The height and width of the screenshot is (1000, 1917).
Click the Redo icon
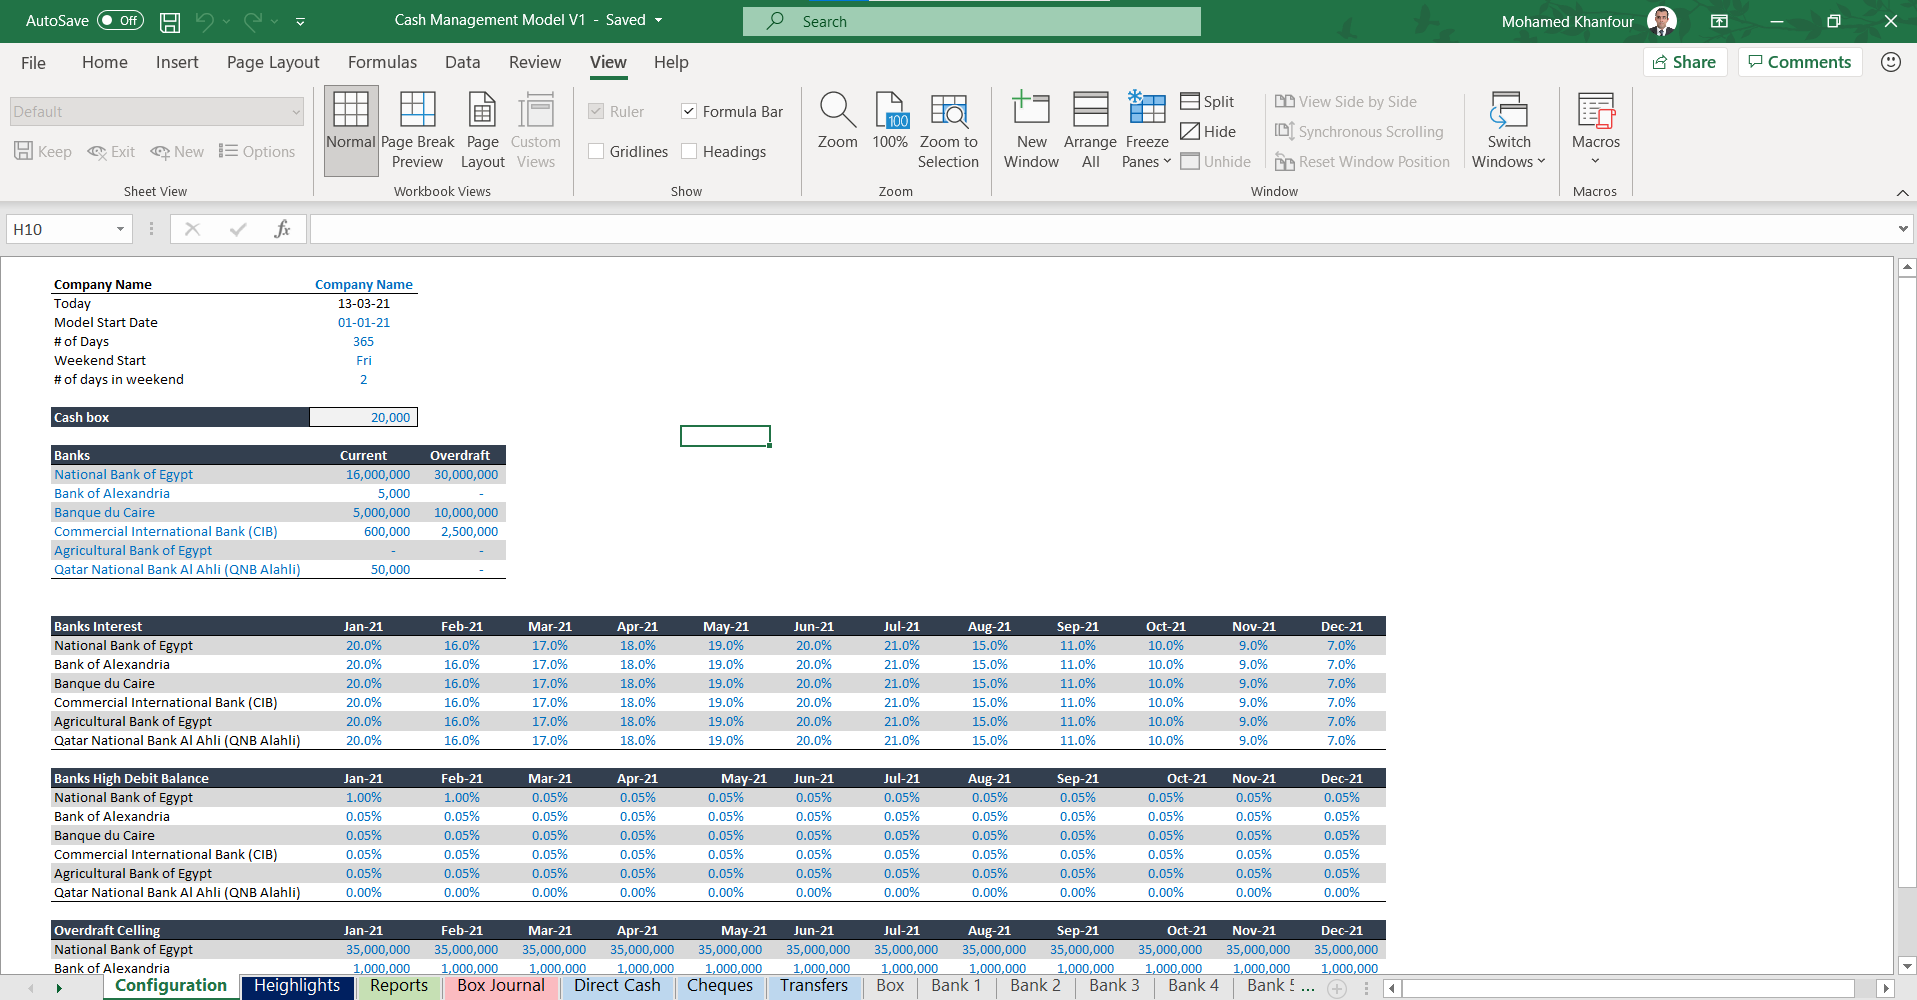coord(252,21)
